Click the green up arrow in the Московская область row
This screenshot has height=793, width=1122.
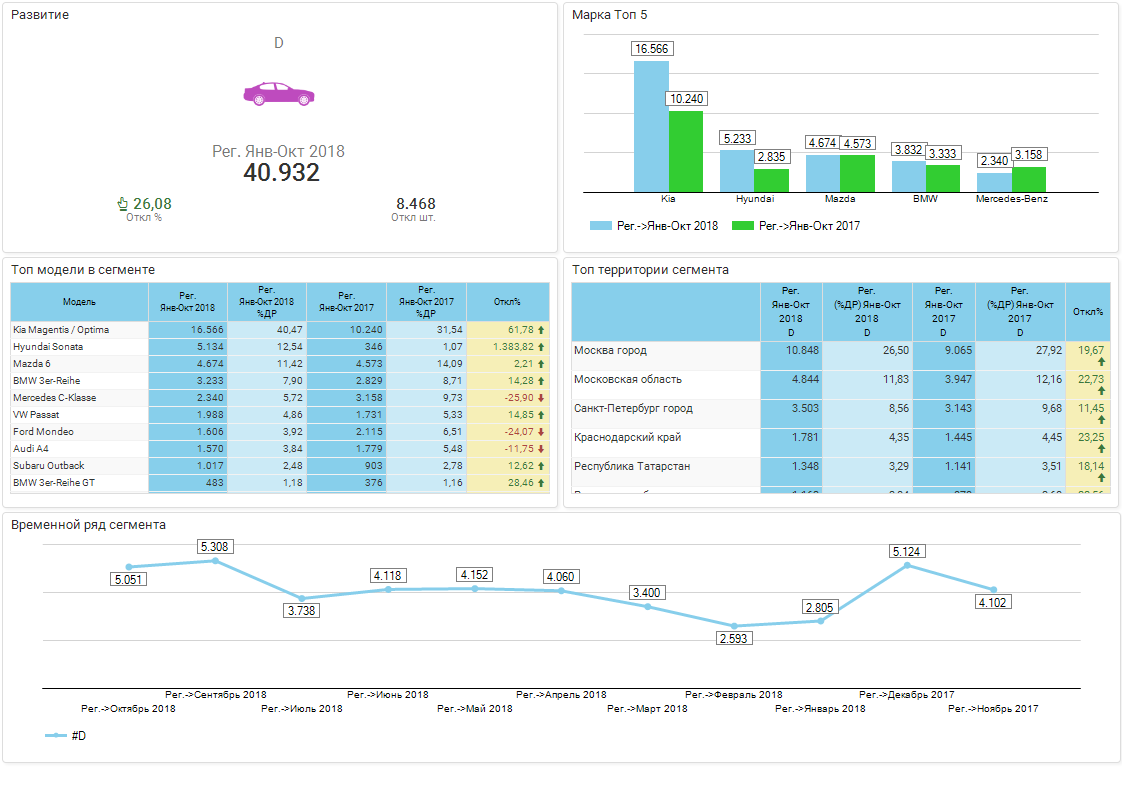pos(1101,391)
